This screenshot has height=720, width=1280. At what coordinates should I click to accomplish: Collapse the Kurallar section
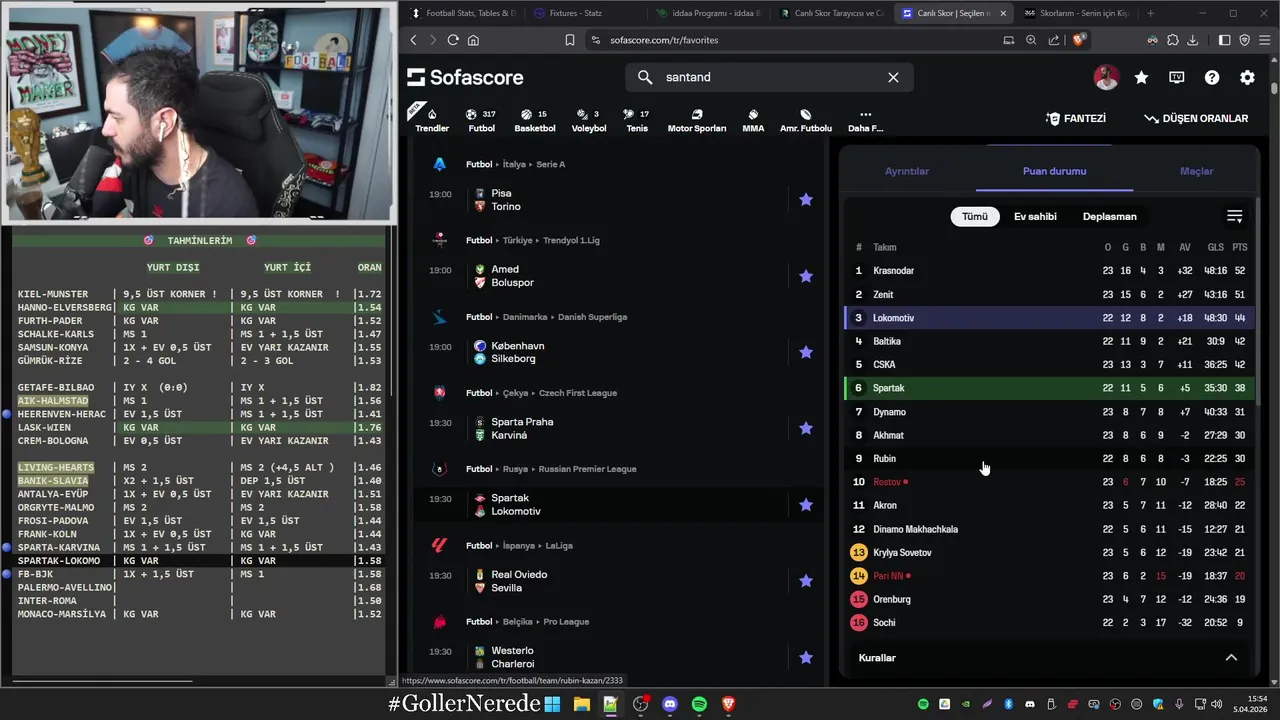point(1231,658)
